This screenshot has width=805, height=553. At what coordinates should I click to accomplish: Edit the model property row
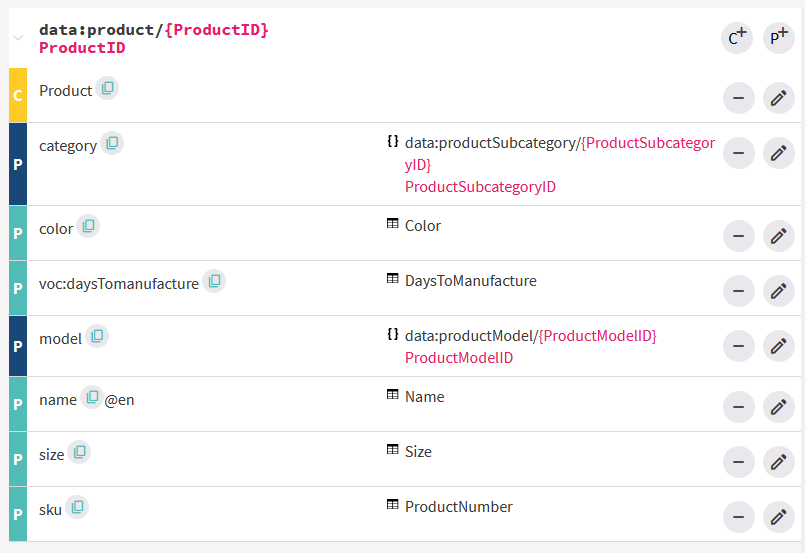(x=778, y=346)
